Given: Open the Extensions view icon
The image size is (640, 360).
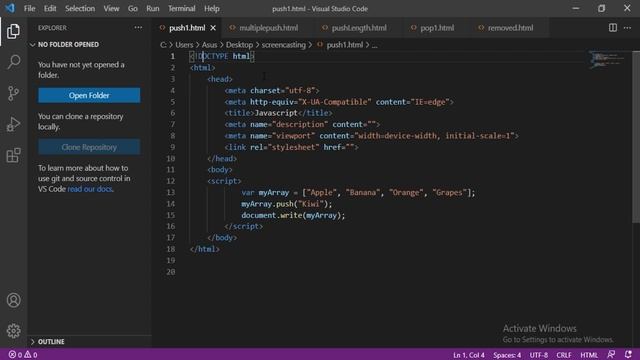Looking at the screenshot, I should pyautogui.click(x=13, y=155).
